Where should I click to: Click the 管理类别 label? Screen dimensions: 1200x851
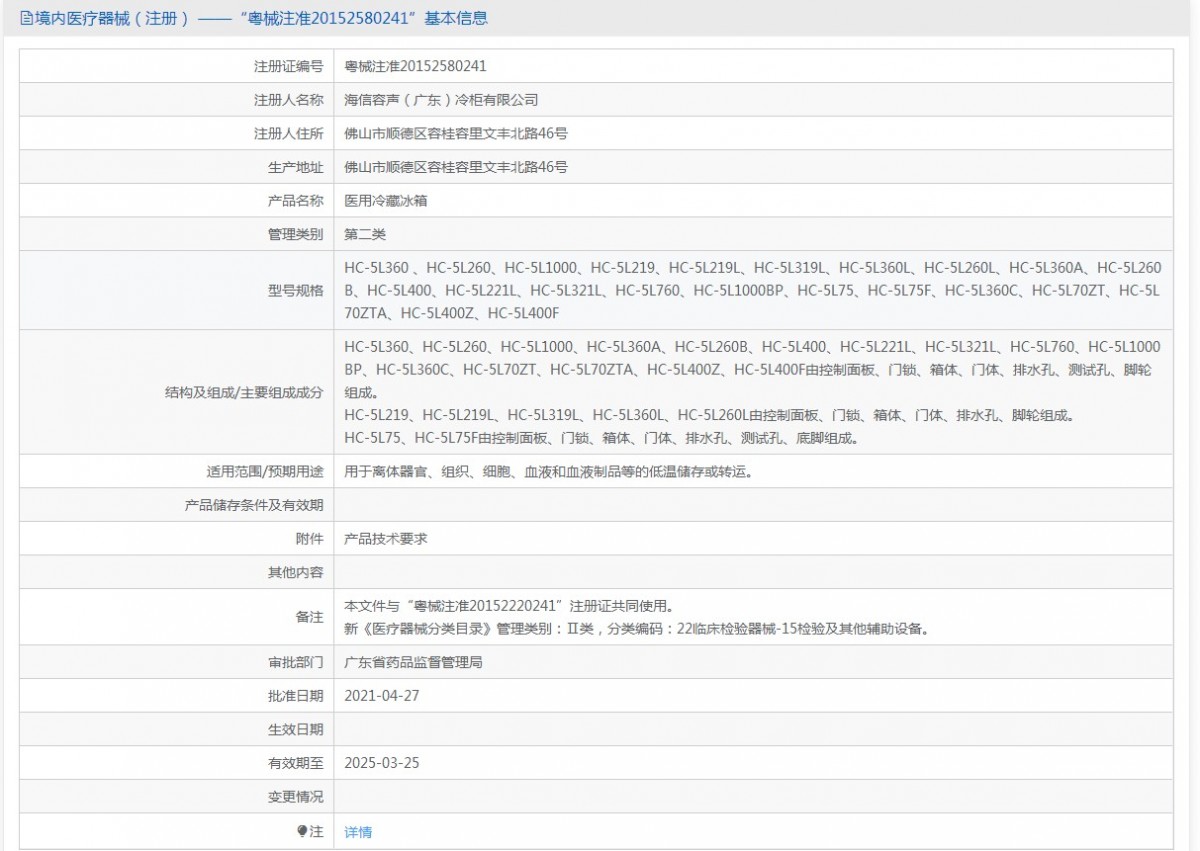(x=296, y=234)
